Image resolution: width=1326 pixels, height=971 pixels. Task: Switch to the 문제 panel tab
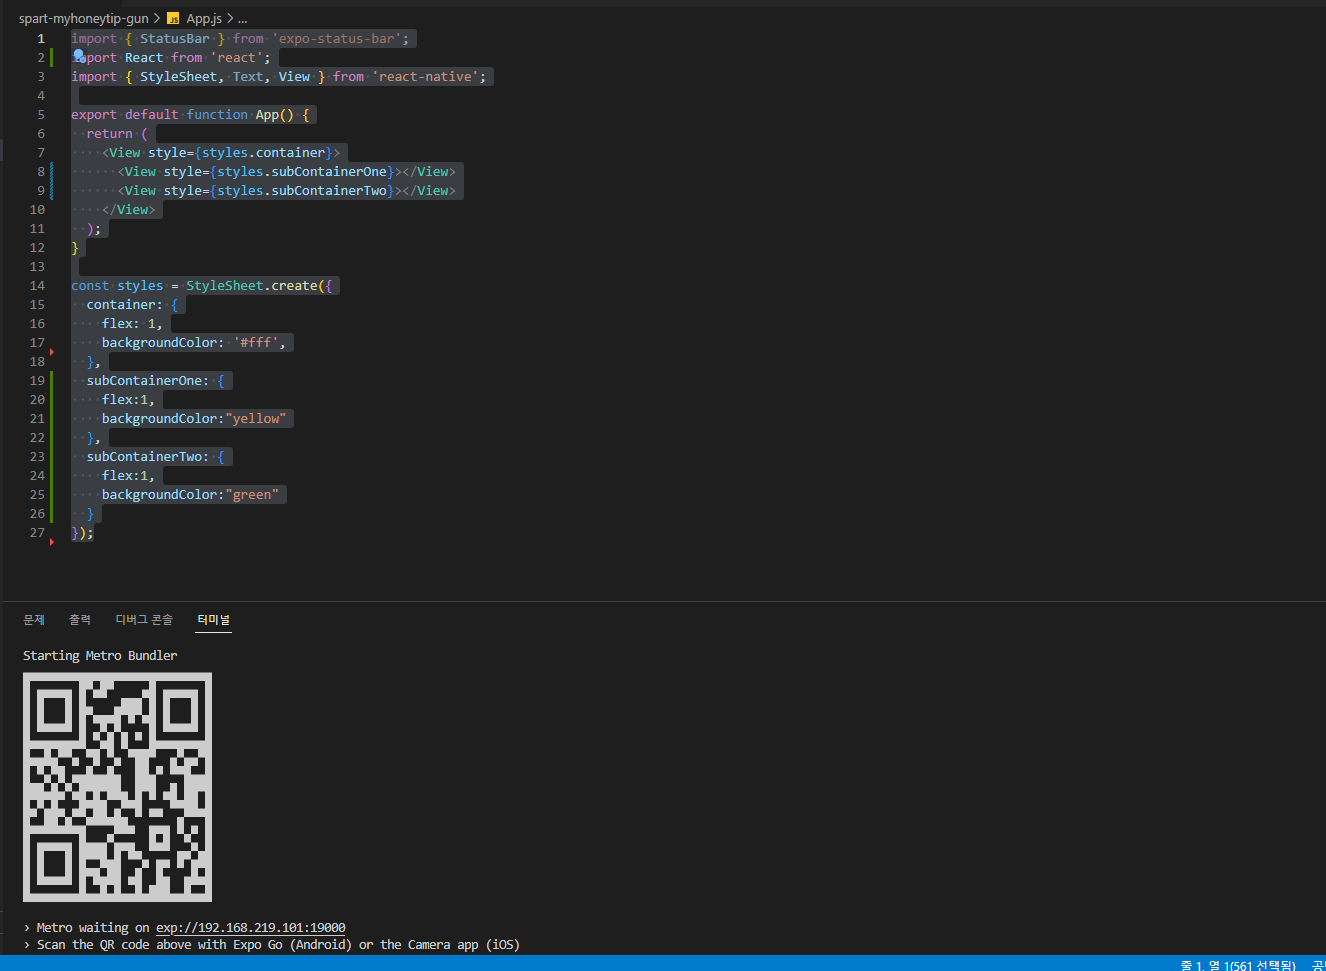click(x=34, y=620)
